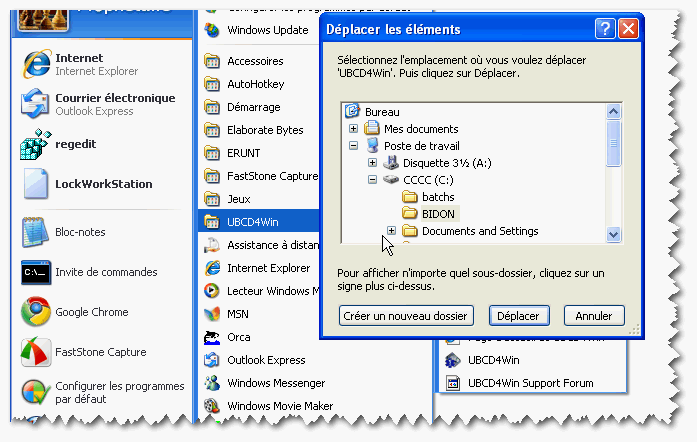
Task: Expand the Disquette 3½ (A:) node
Action: (373, 163)
